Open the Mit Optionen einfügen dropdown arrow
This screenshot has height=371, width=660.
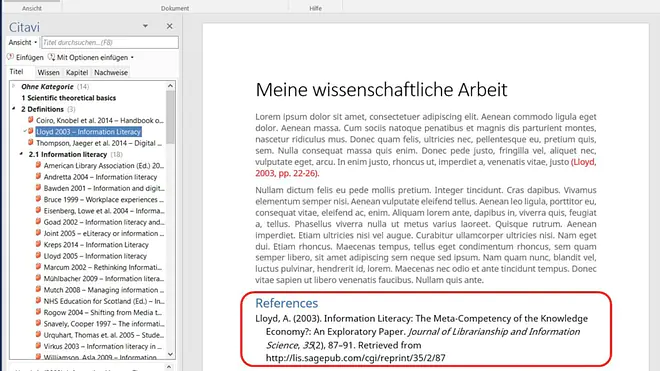132,57
